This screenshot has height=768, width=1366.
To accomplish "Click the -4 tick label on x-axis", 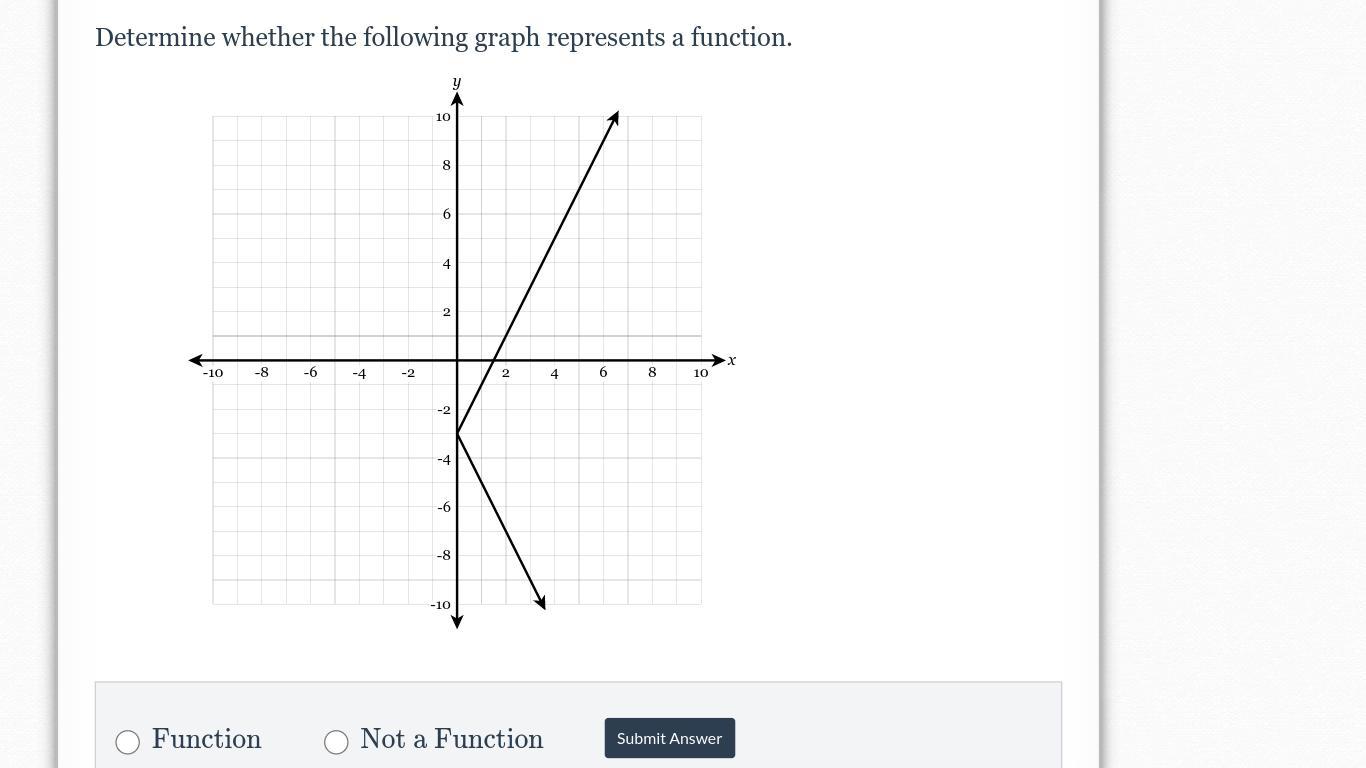I will point(359,373).
